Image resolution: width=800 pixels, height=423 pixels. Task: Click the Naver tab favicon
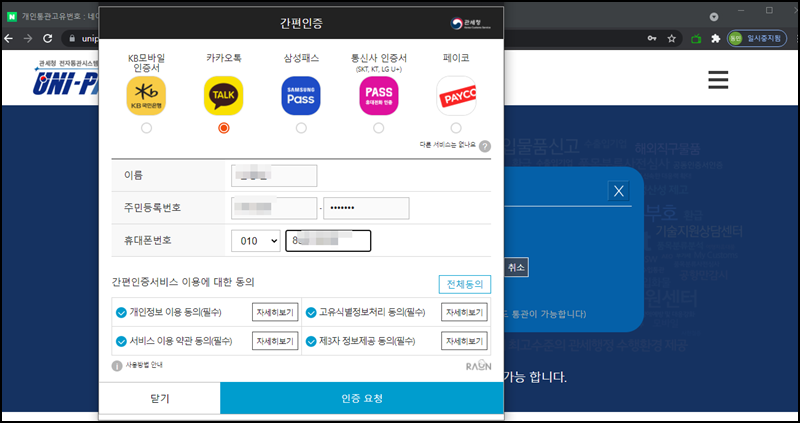12,16
